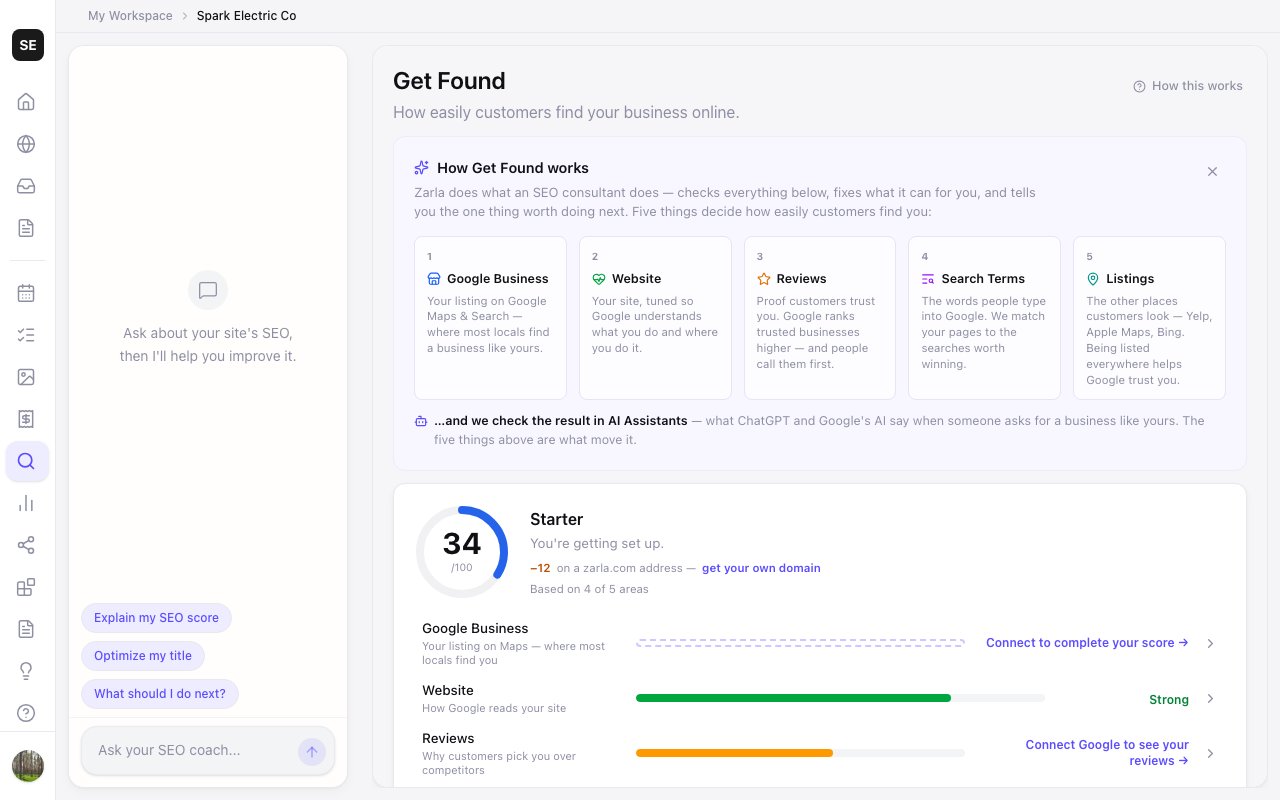Click the chat bubble icon in the coach panel

tap(208, 290)
